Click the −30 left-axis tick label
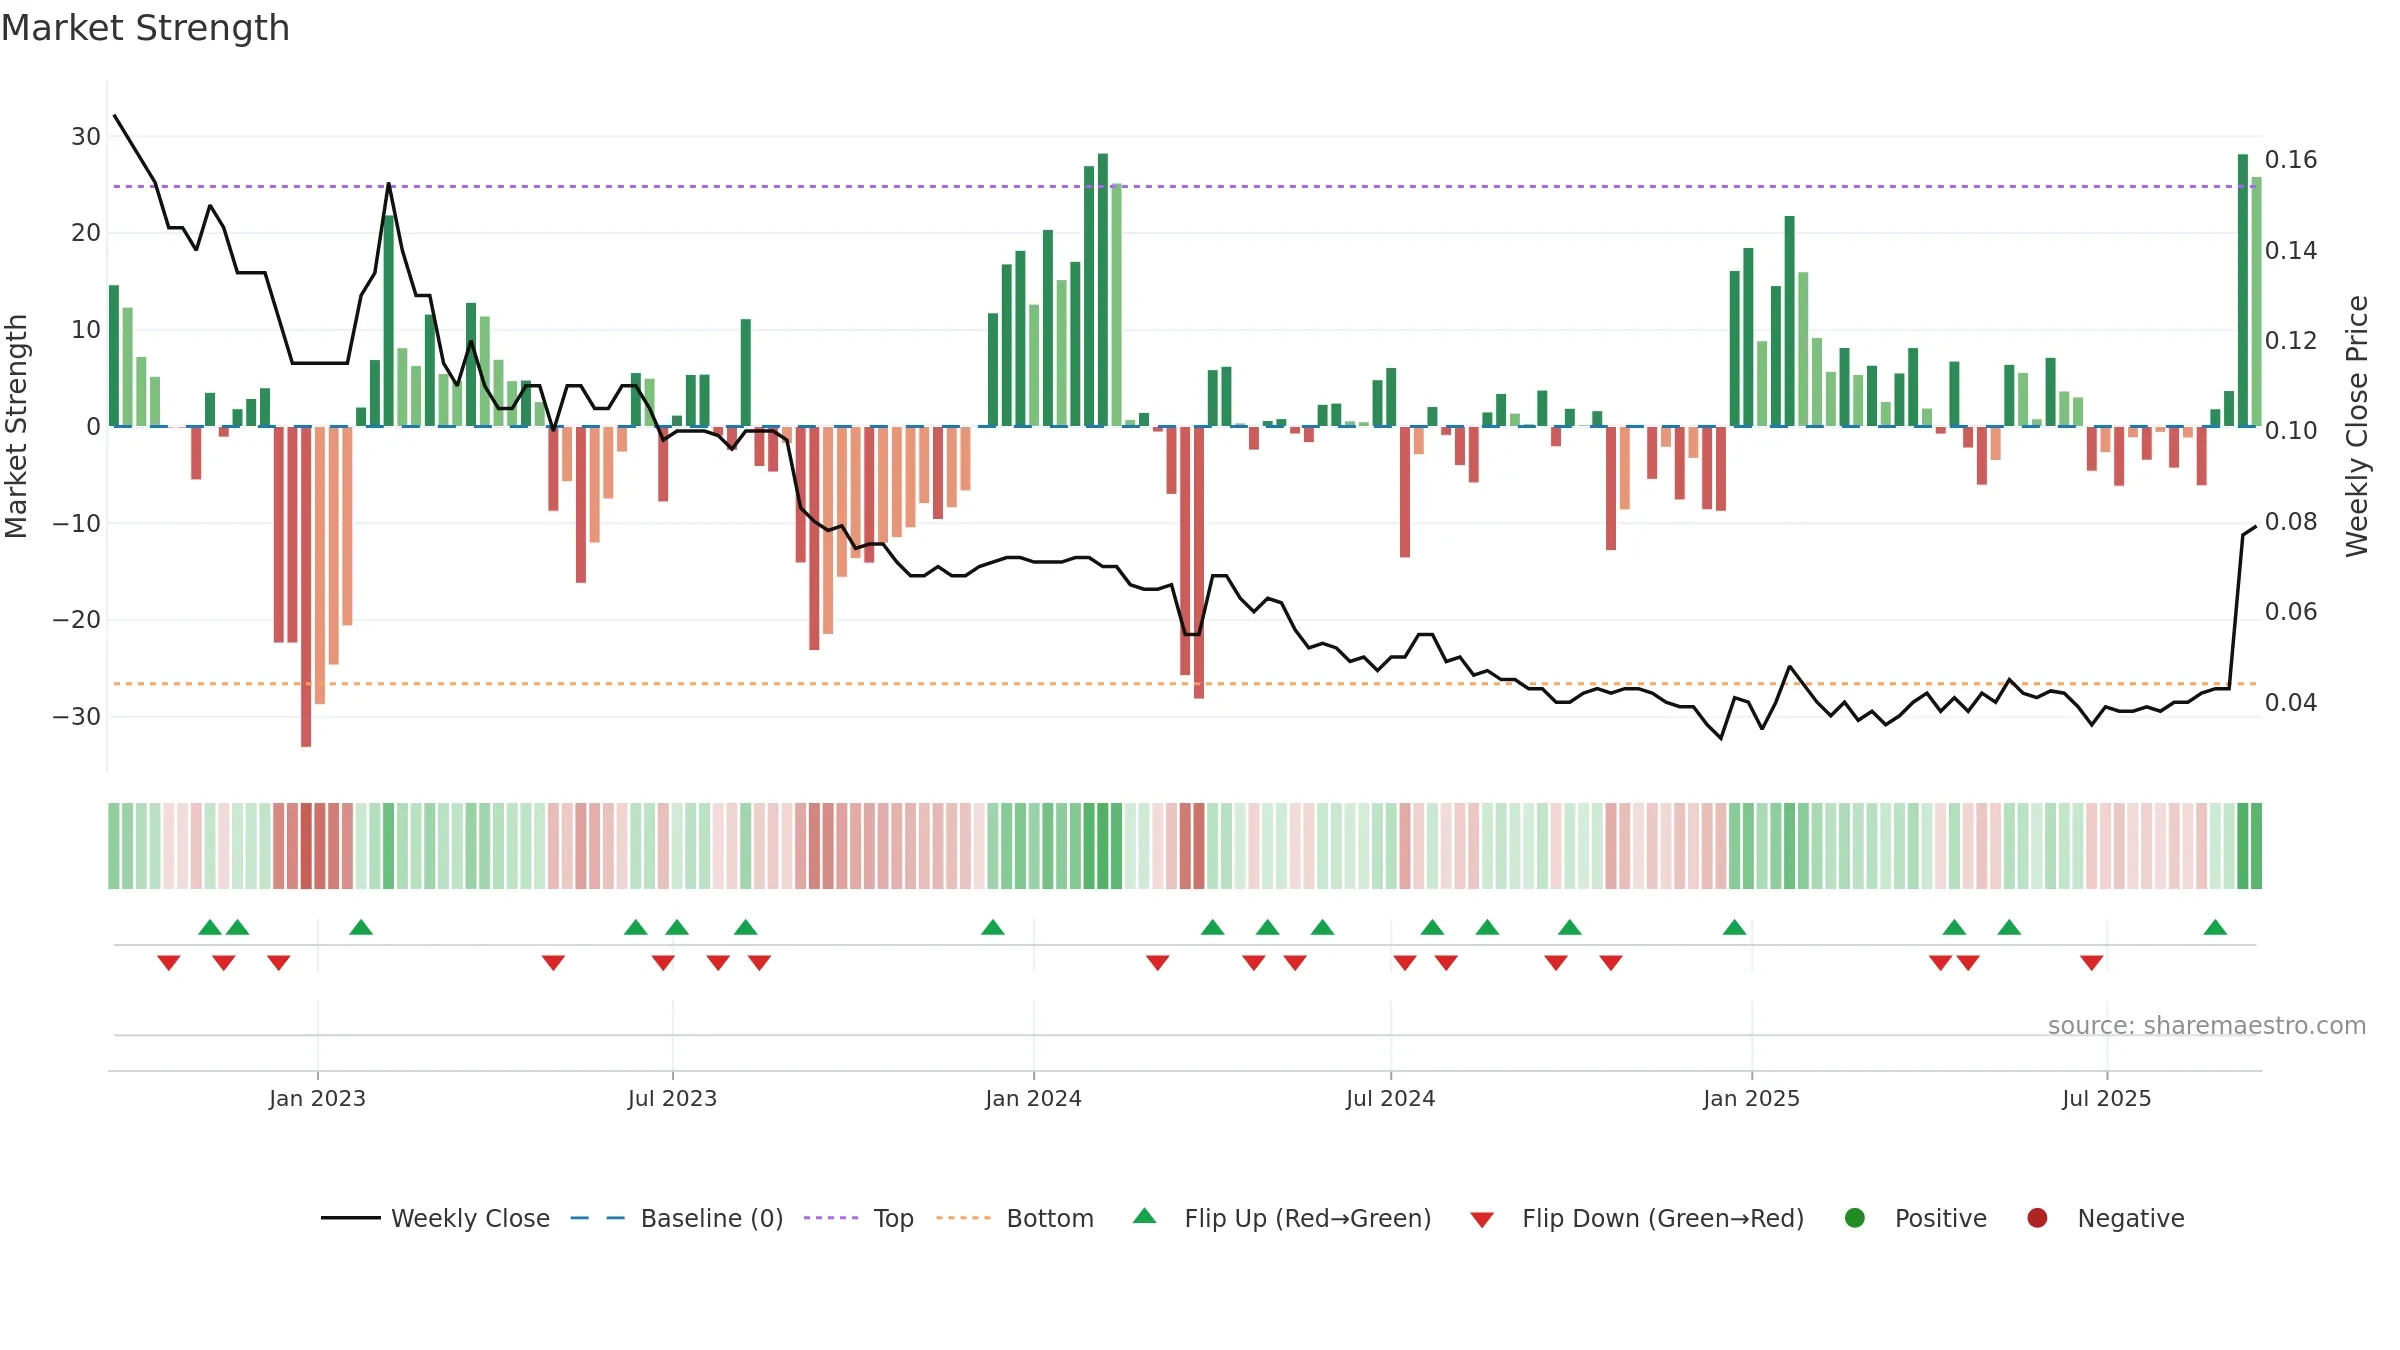Image resolution: width=2400 pixels, height=1350 pixels. (x=77, y=717)
